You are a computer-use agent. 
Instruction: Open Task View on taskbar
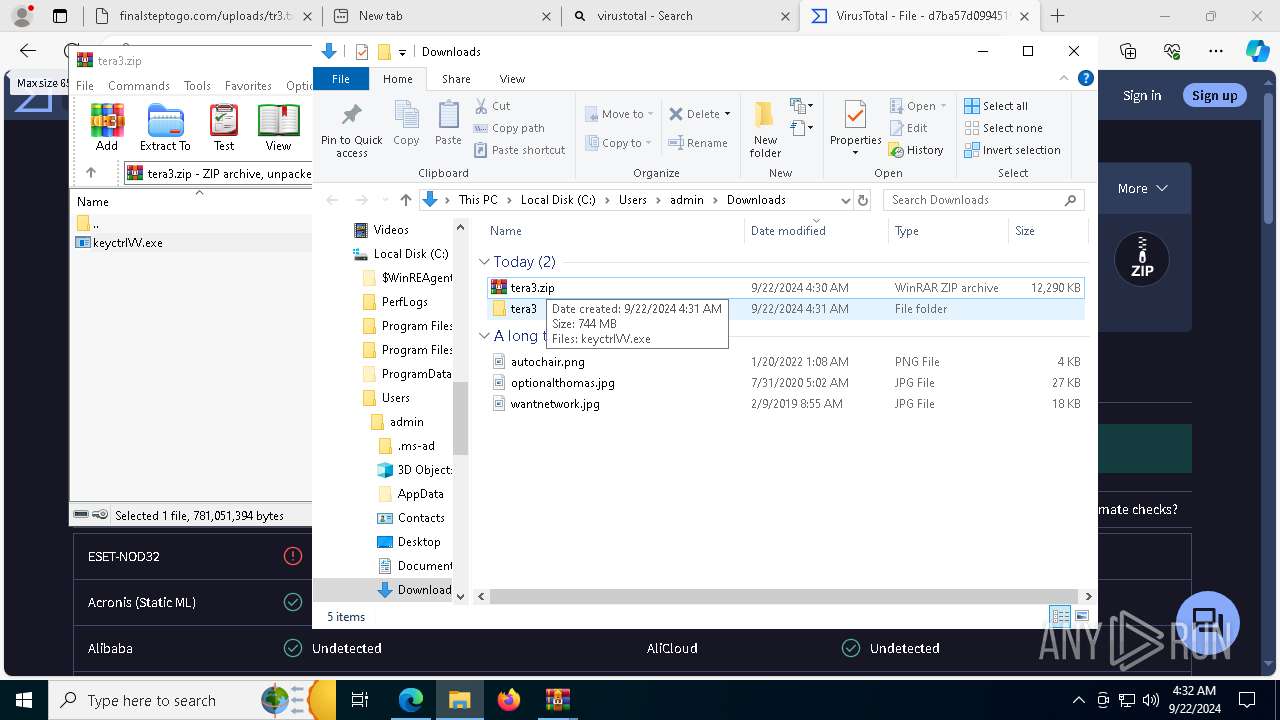[360, 700]
